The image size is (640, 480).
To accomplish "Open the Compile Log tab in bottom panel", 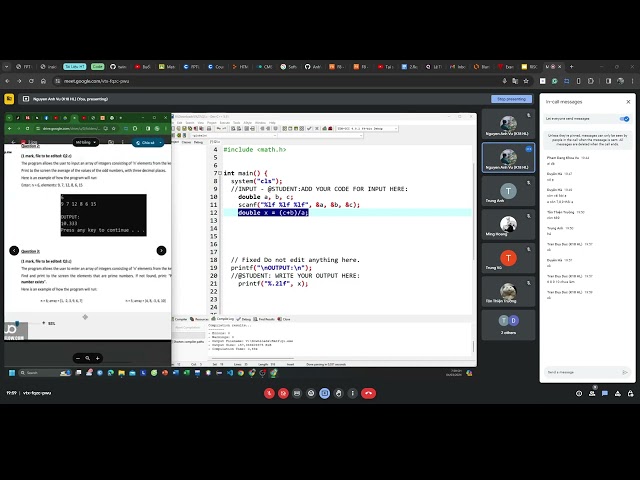I will click(x=223, y=319).
